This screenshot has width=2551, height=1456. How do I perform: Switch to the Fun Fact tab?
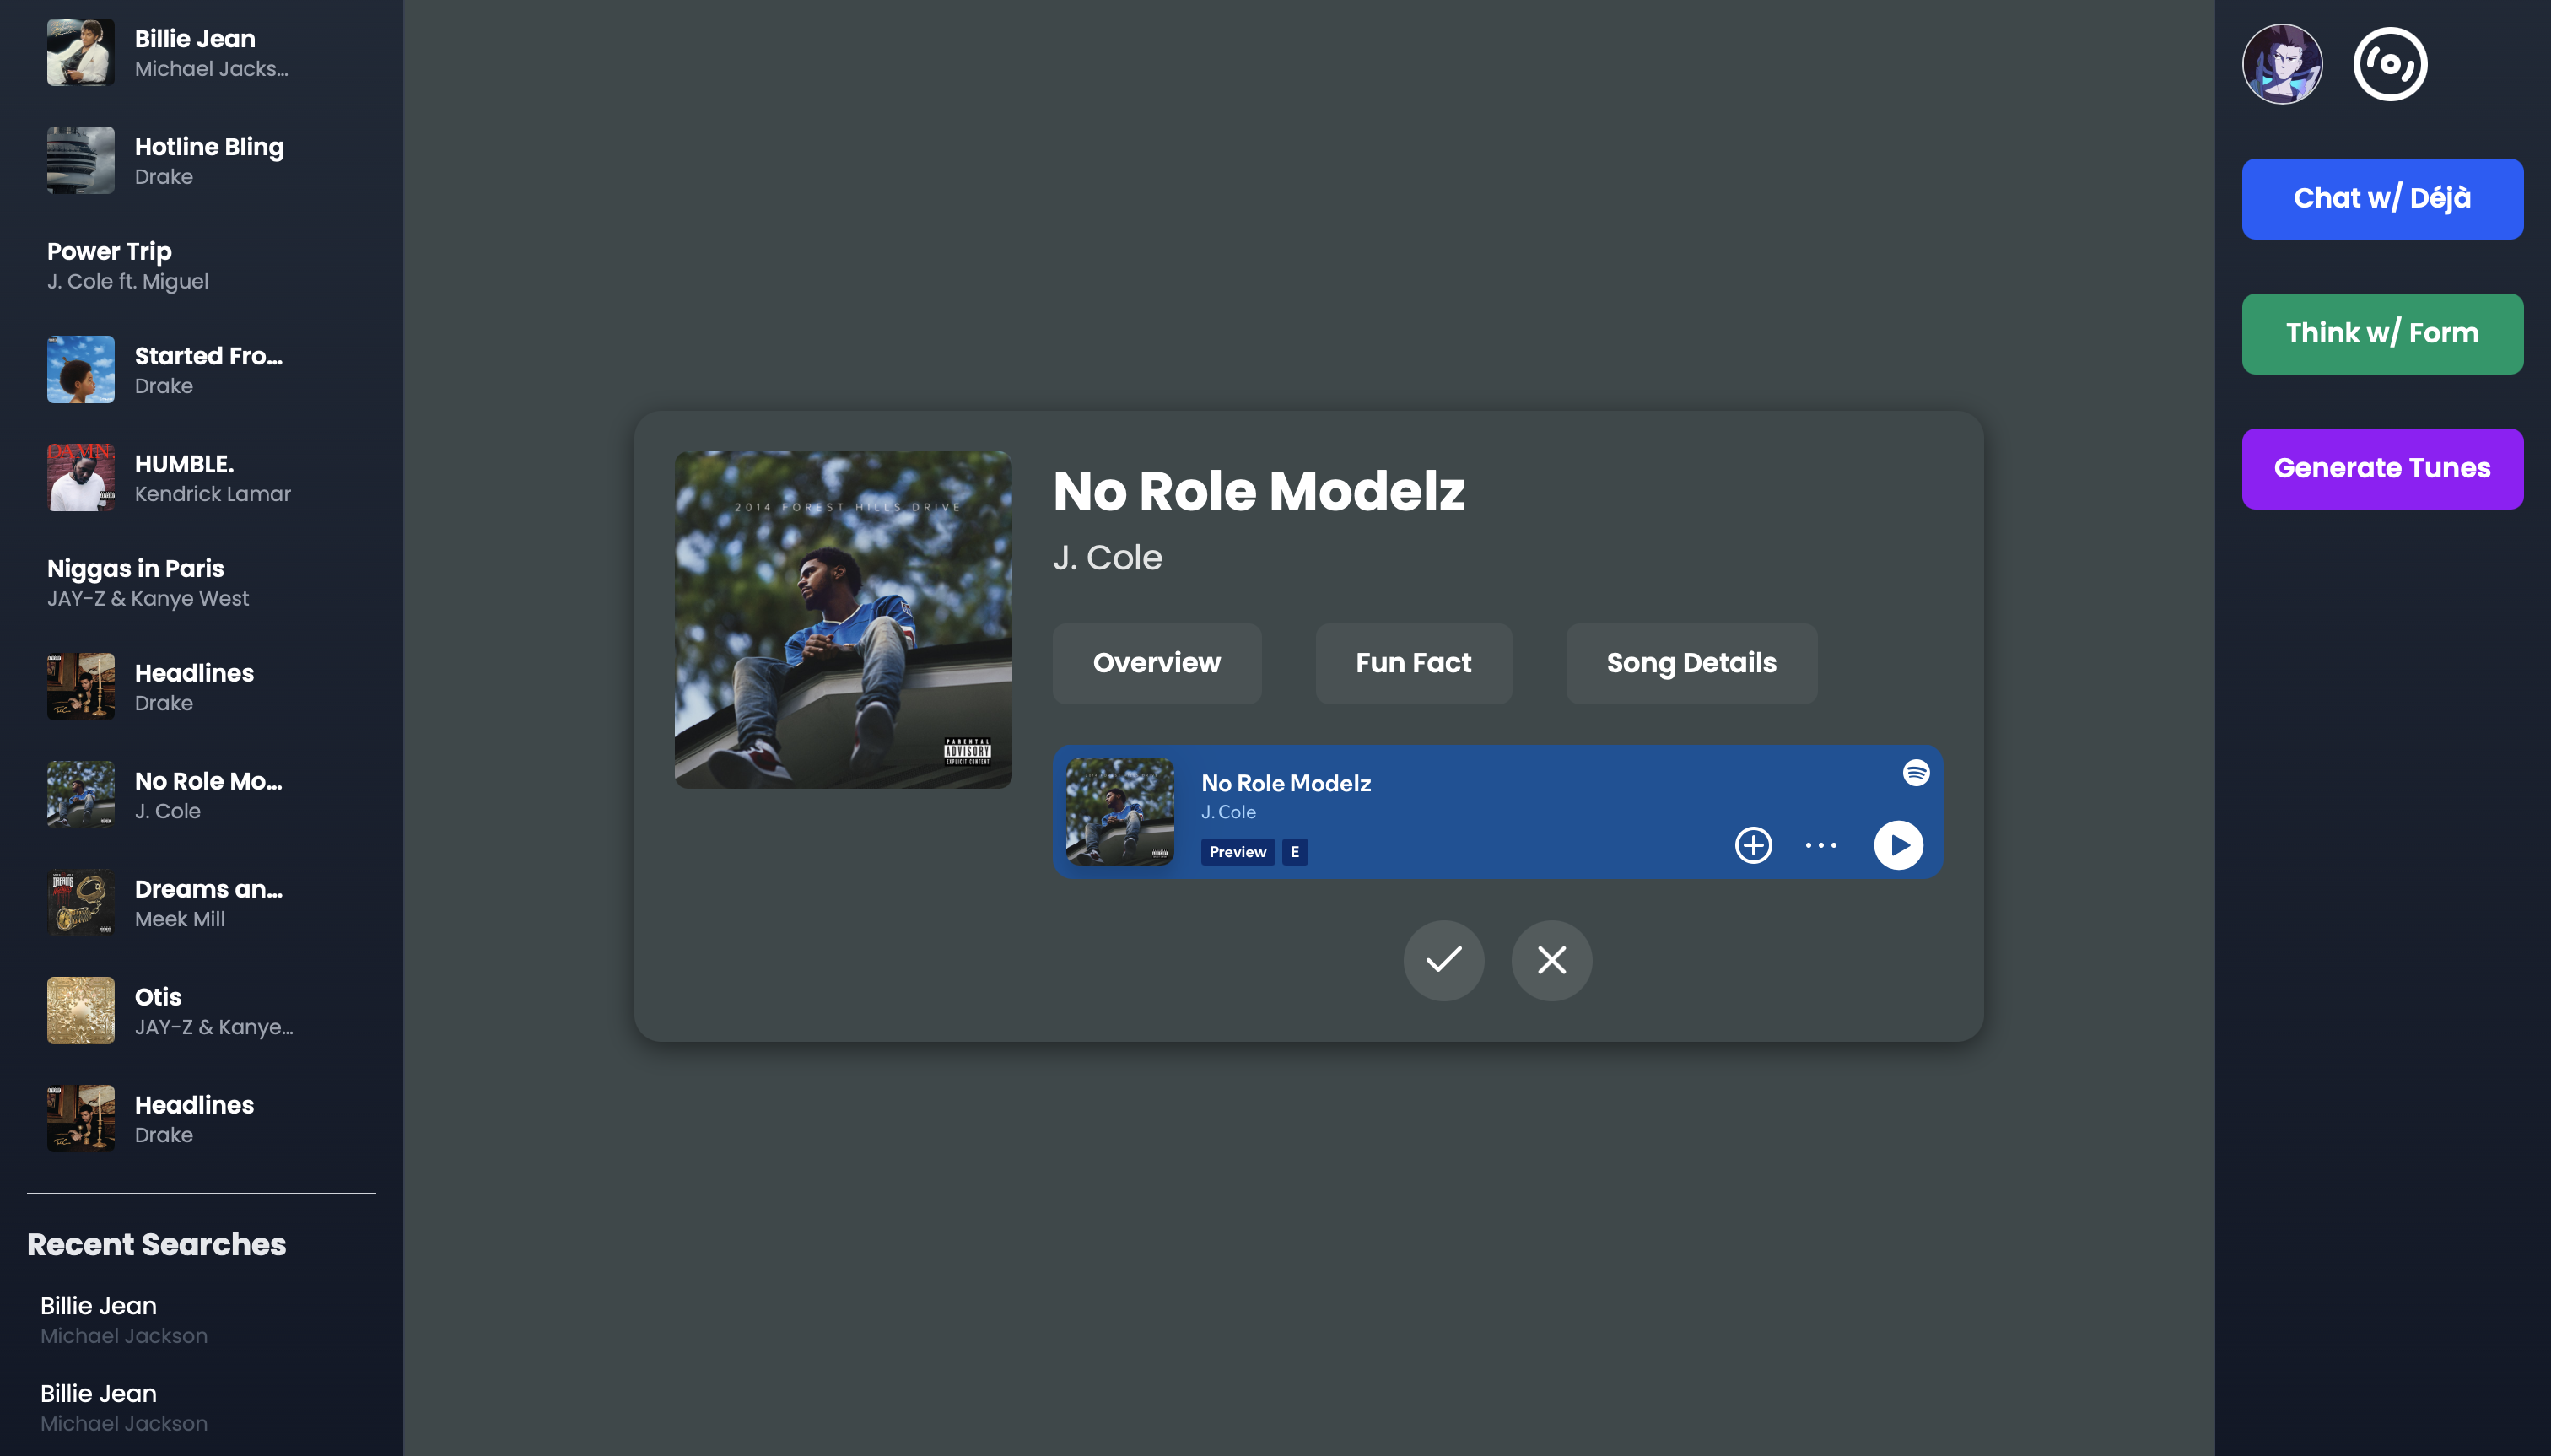[x=1413, y=663]
